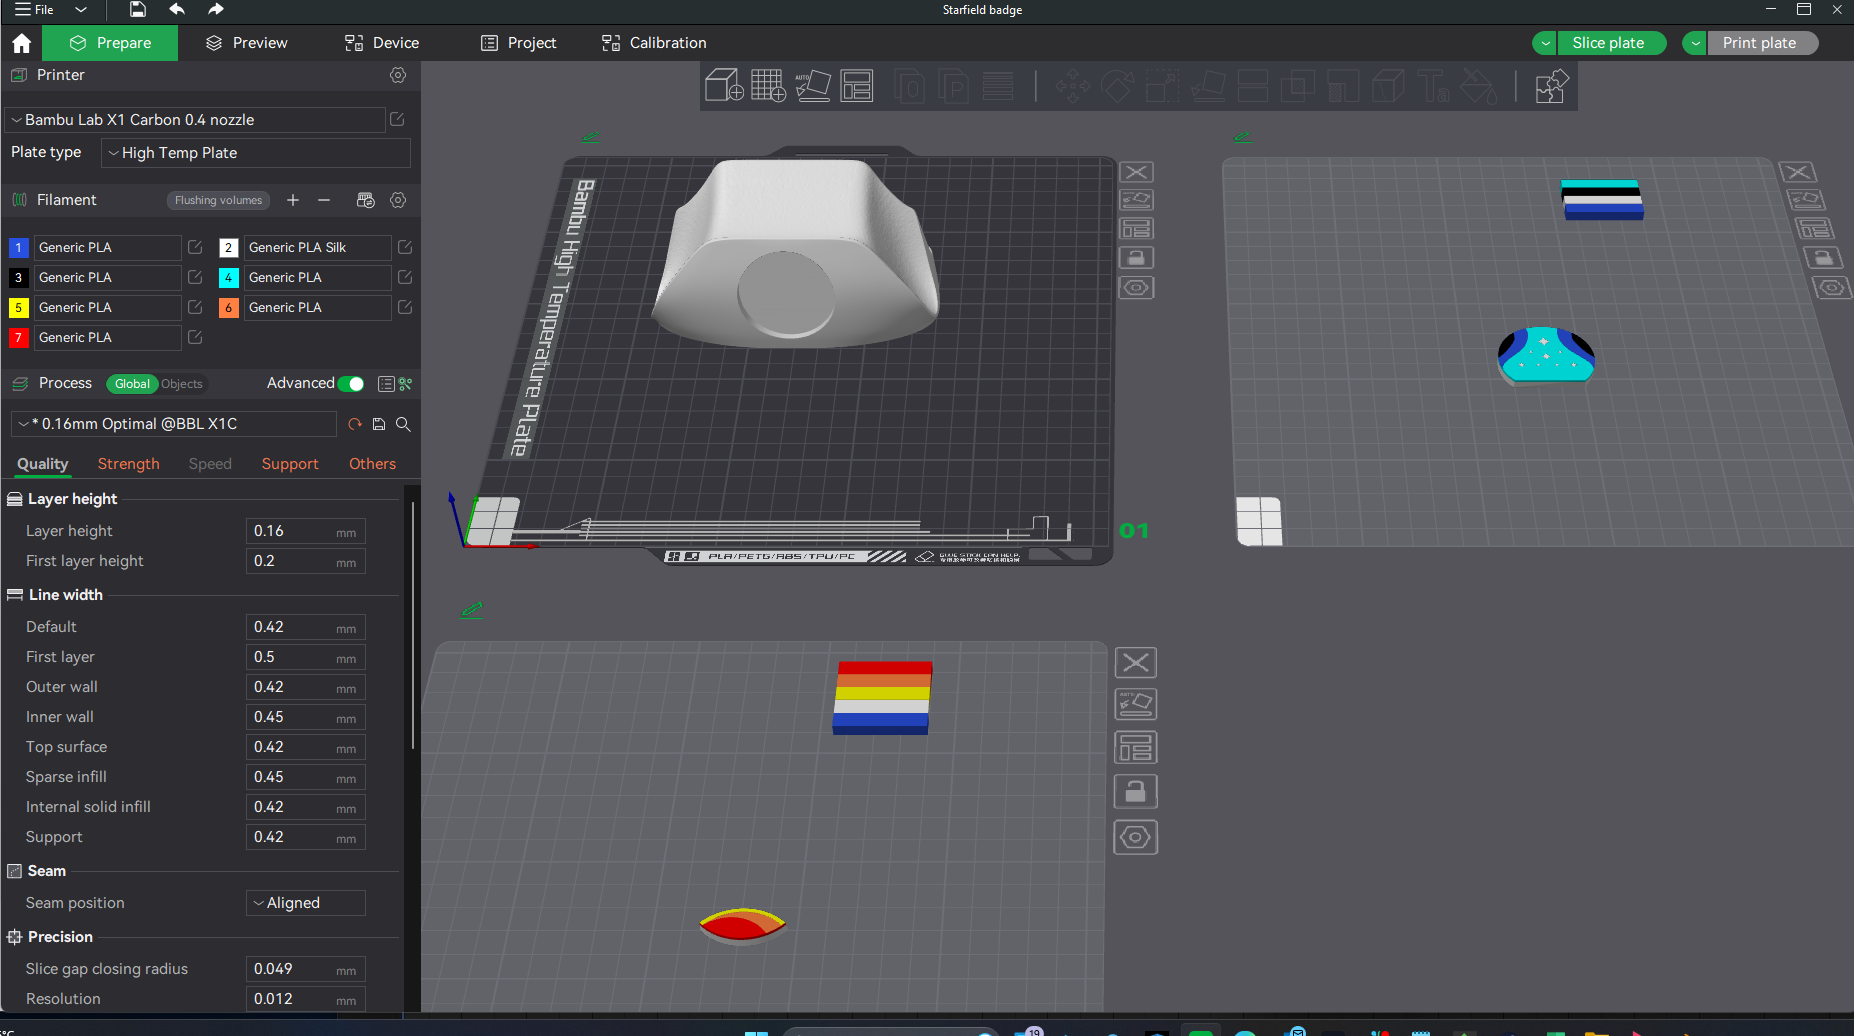Screen dimensions: 1854x1036
Task: Switch process scope to Global
Action: 132,384
